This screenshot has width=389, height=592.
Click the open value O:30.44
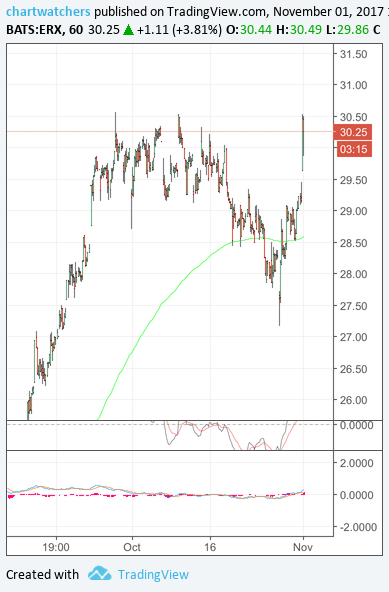click(x=249, y=29)
